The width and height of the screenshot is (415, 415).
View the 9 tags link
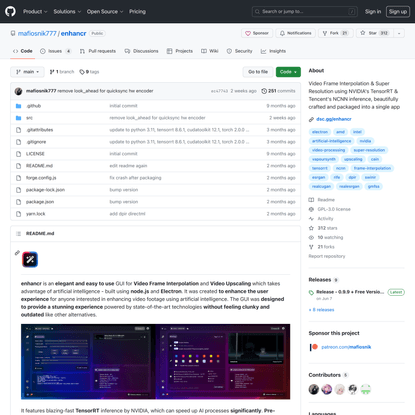click(x=89, y=72)
